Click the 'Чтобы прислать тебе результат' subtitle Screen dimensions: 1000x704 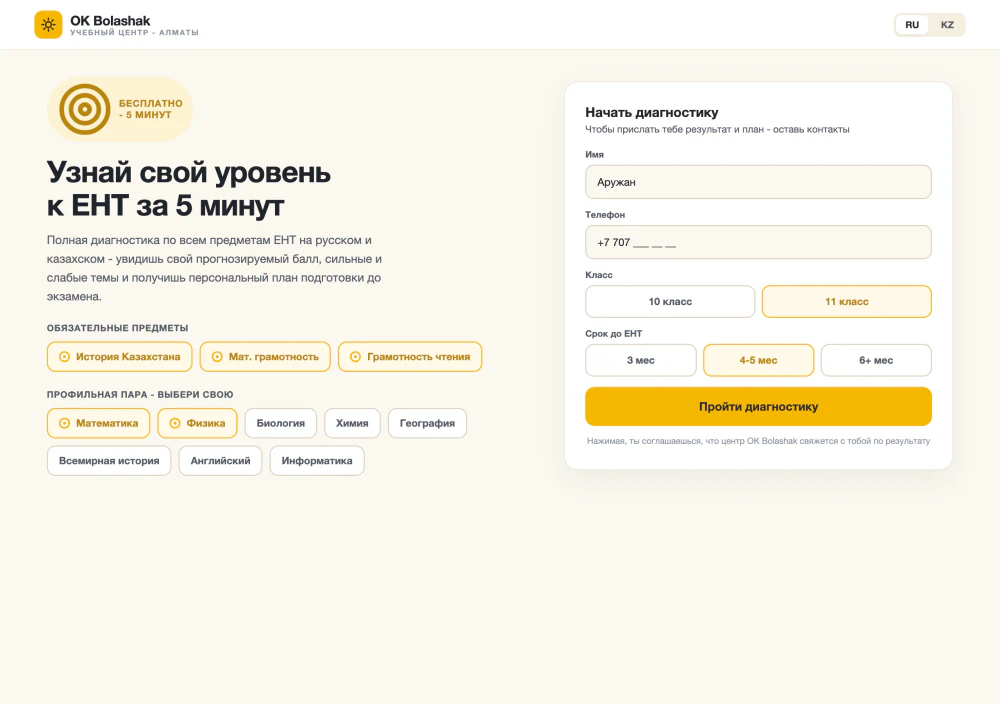pyautogui.click(x=717, y=129)
